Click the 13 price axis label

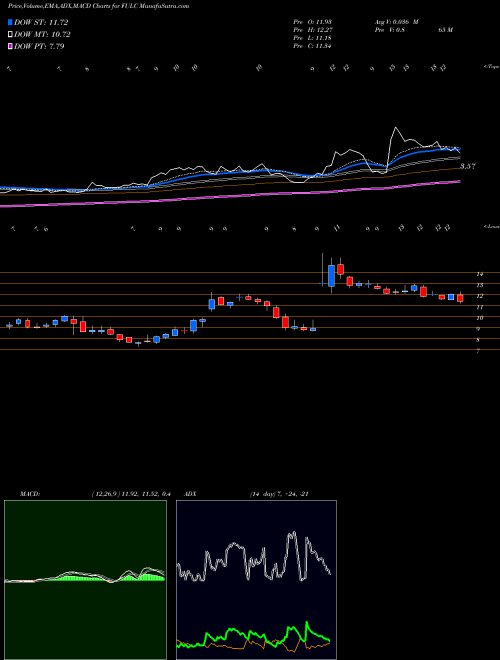point(479,285)
